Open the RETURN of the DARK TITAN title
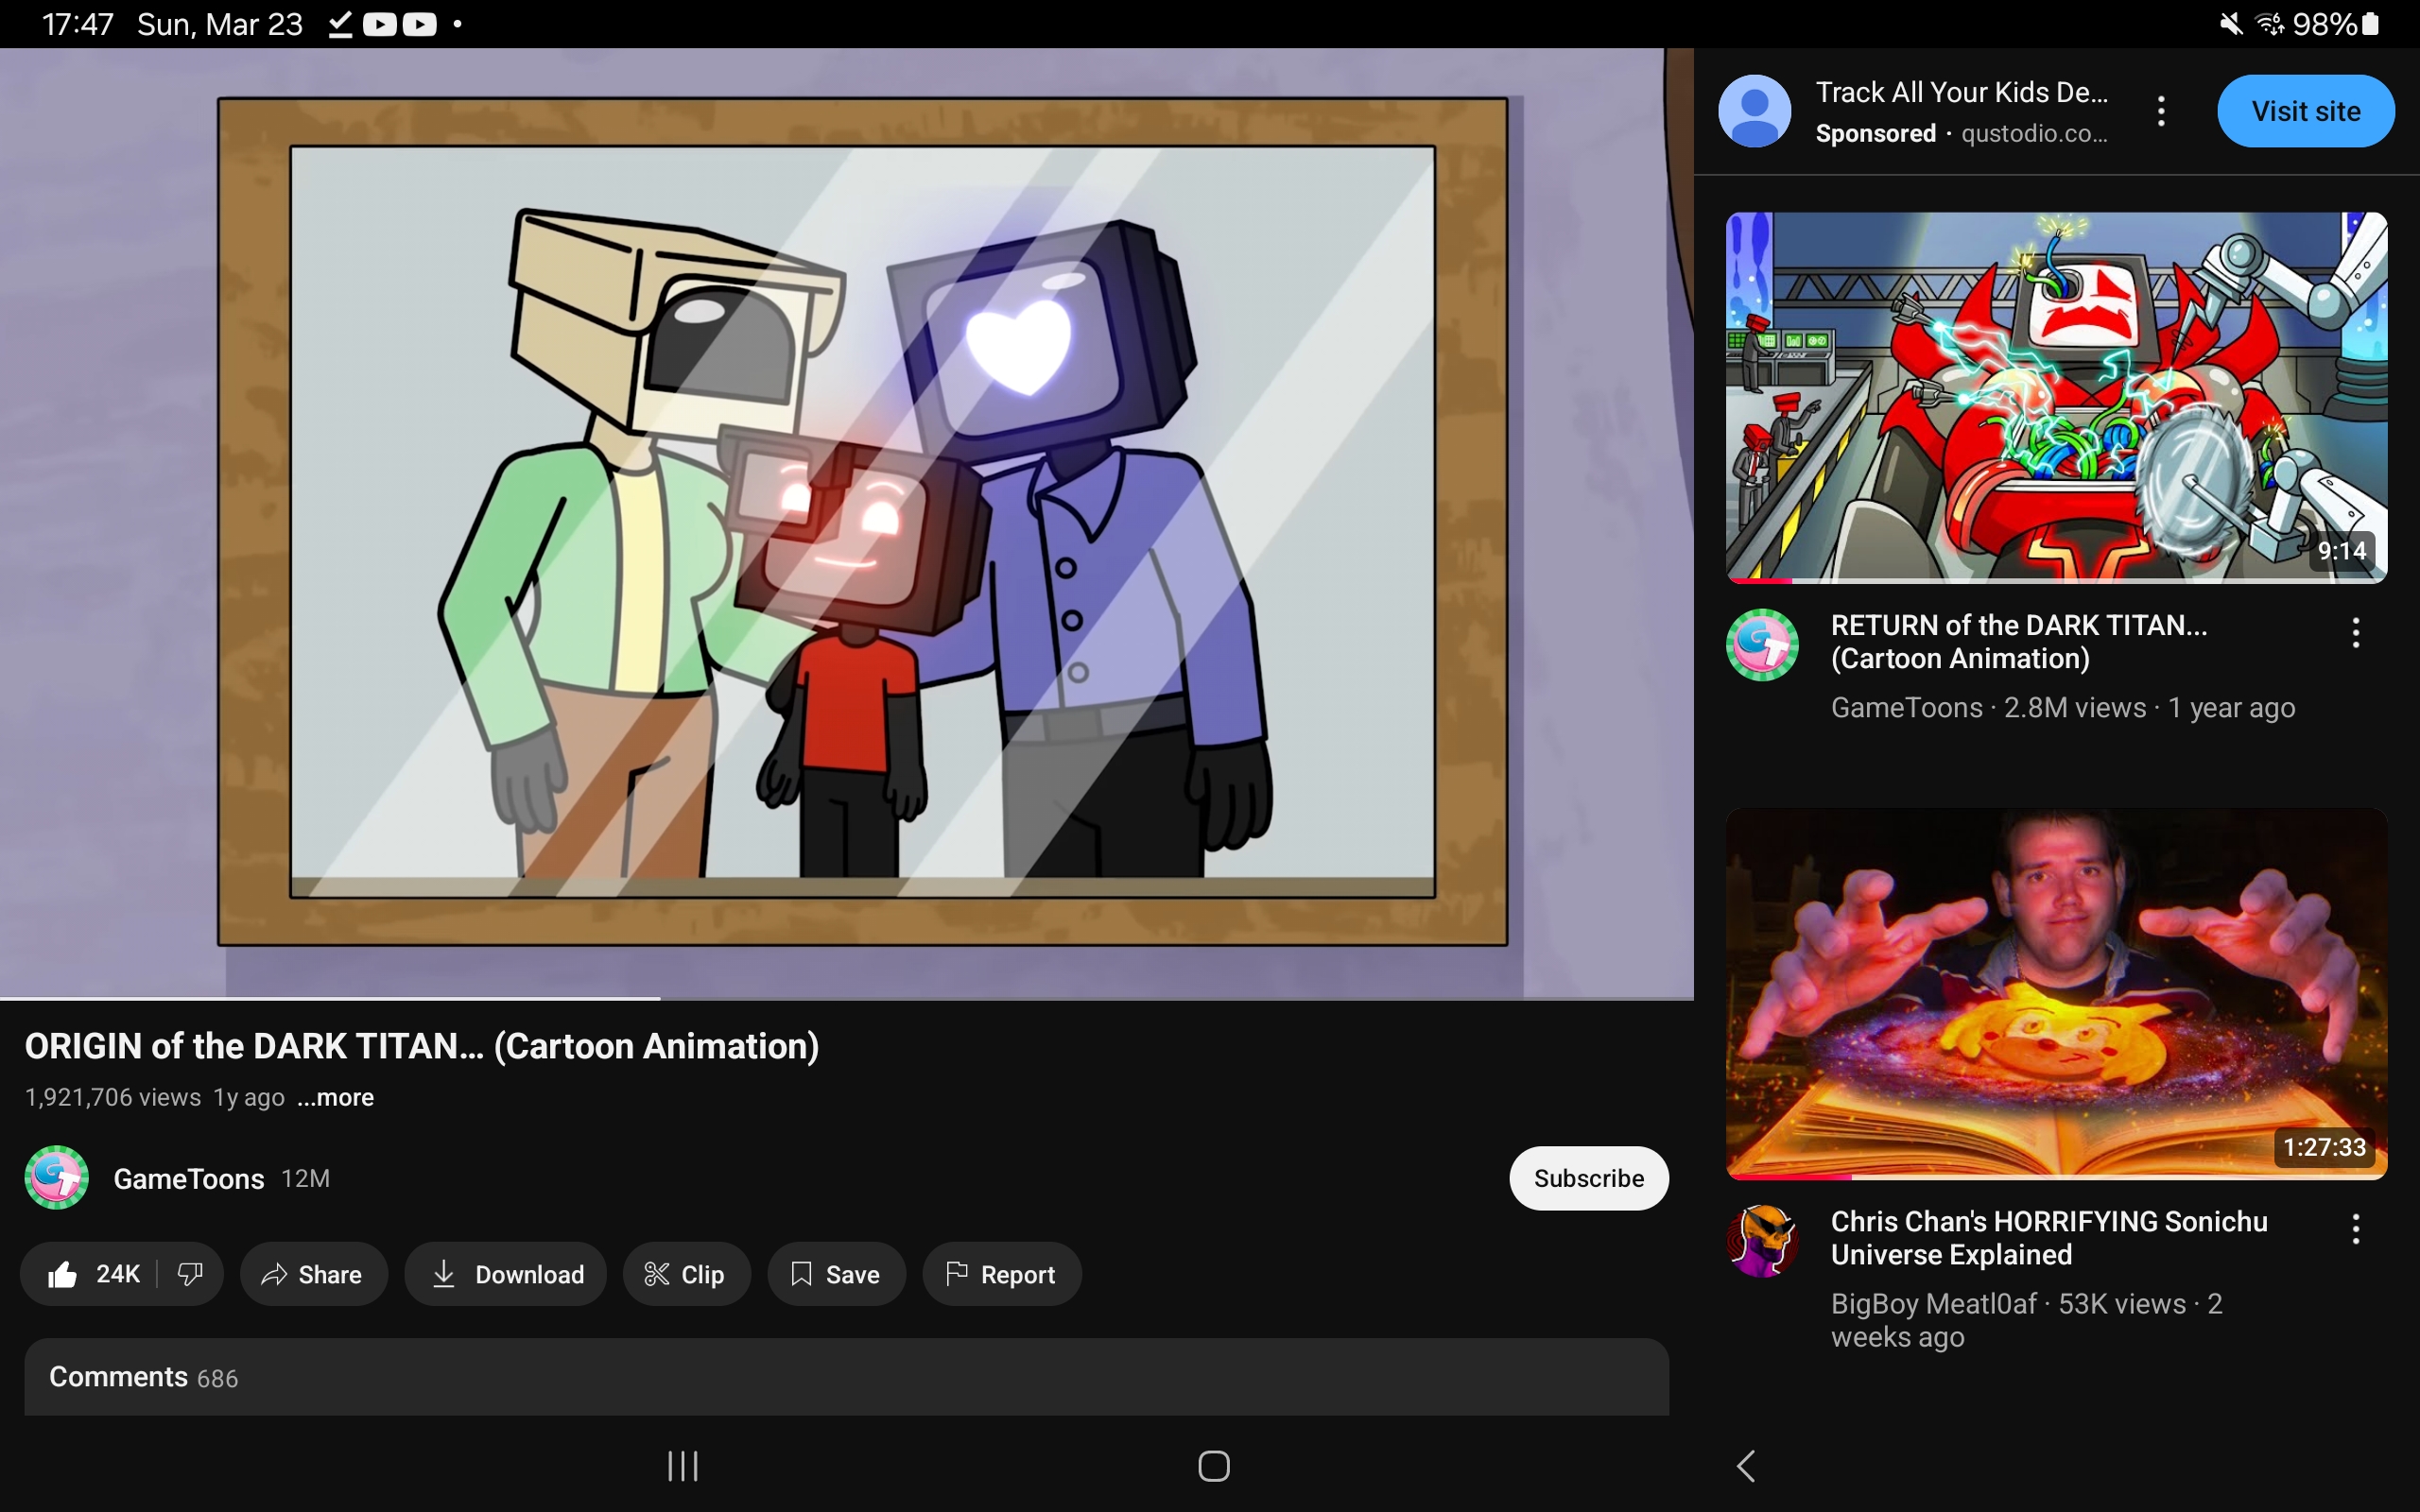The height and width of the screenshot is (1512, 2420). [2019, 642]
